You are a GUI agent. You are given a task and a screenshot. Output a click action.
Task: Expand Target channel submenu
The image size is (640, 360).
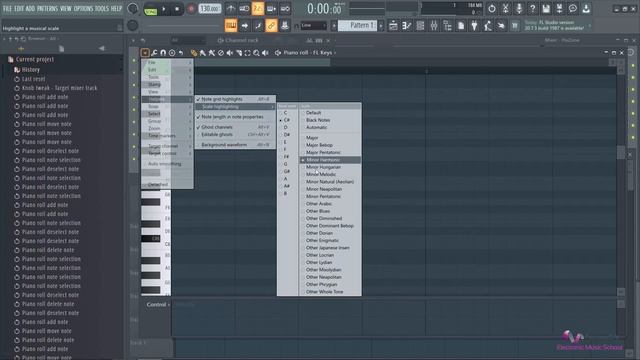click(x=167, y=146)
